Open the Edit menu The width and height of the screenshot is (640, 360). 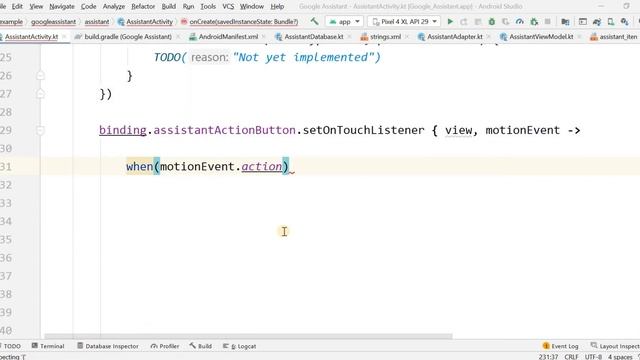click(x=17, y=7)
